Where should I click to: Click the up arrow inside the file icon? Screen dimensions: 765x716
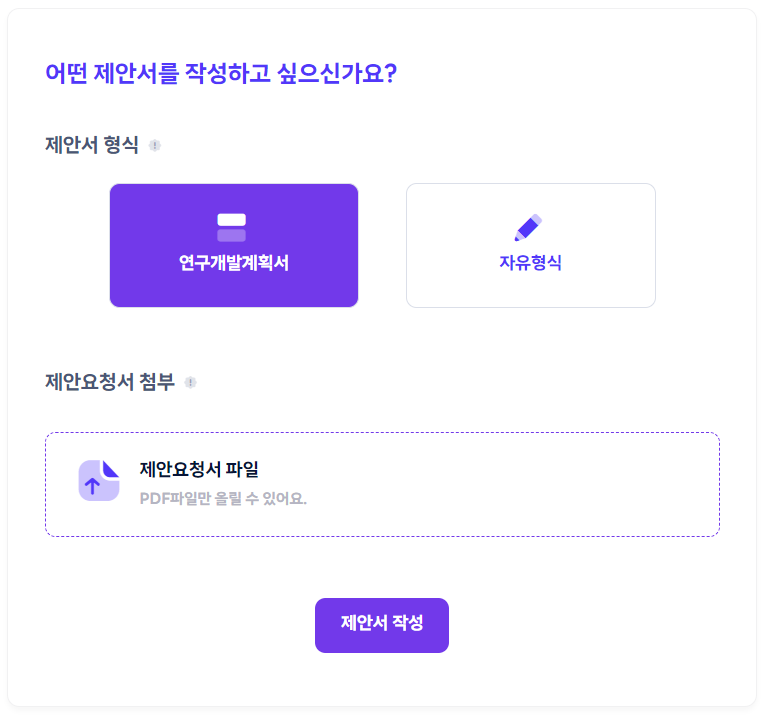click(92, 487)
